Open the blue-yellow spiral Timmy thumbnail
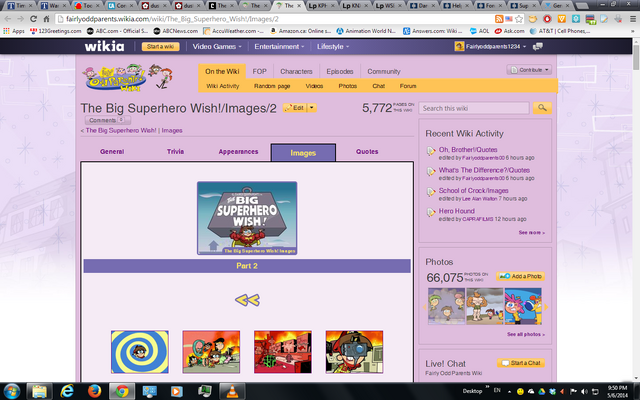 click(140, 352)
